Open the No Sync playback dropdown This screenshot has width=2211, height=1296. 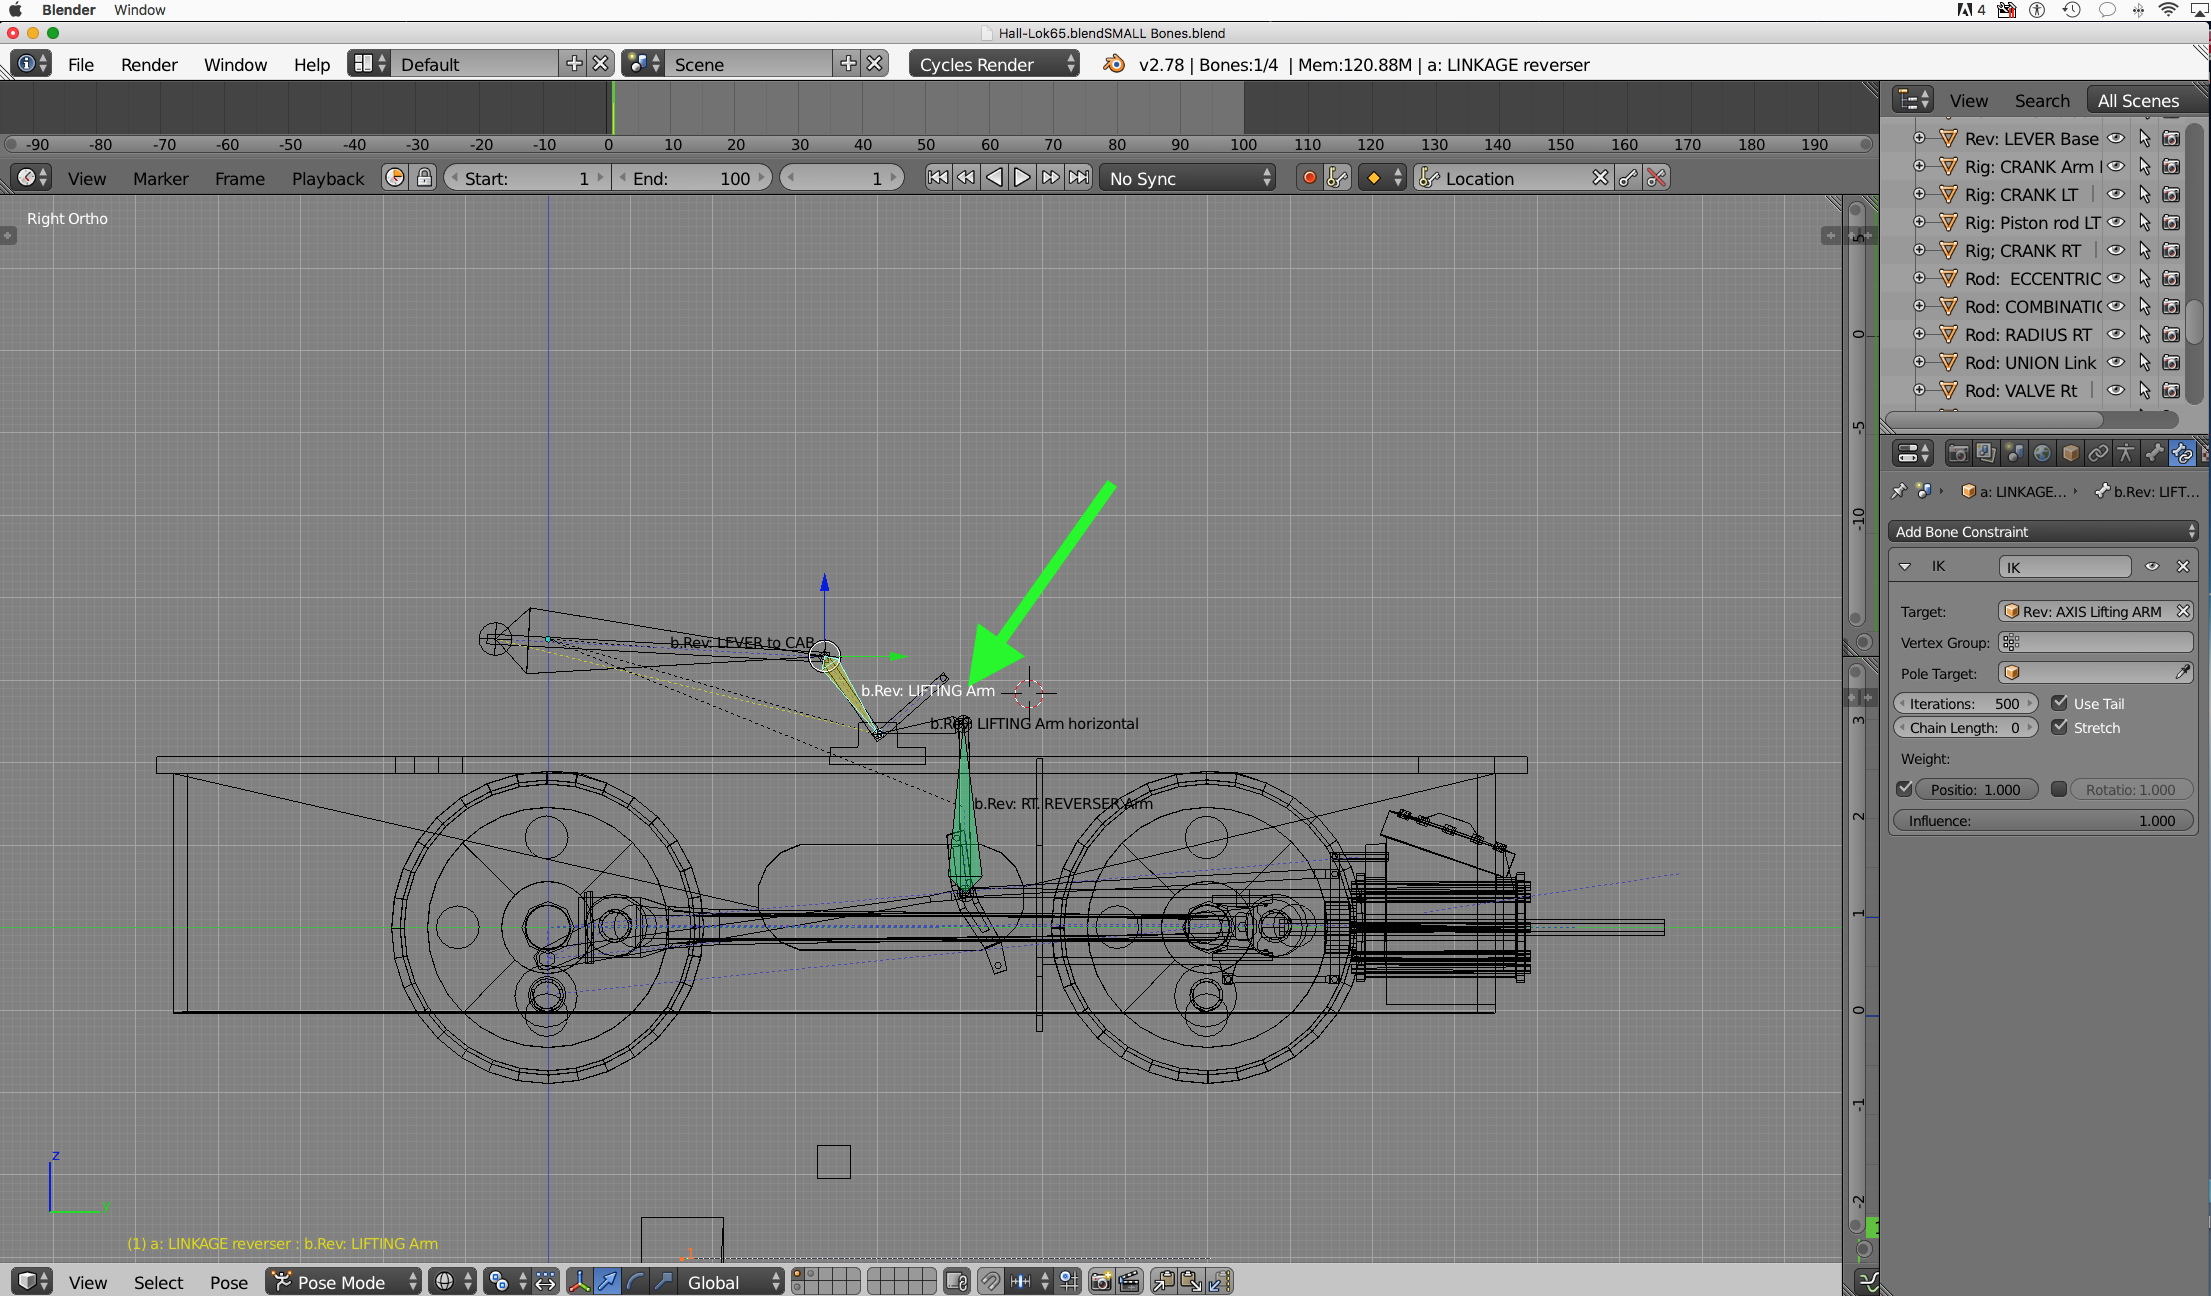(1187, 178)
